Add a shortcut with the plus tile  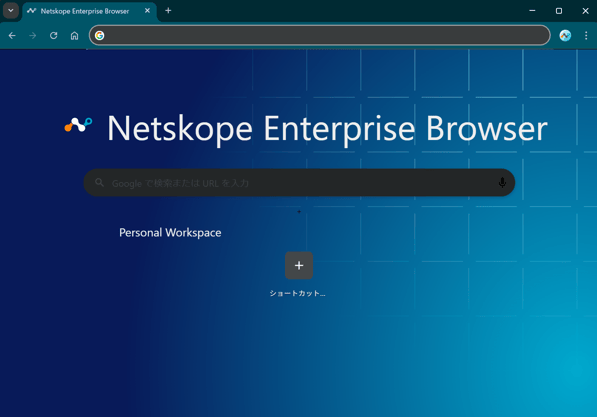[x=299, y=265]
